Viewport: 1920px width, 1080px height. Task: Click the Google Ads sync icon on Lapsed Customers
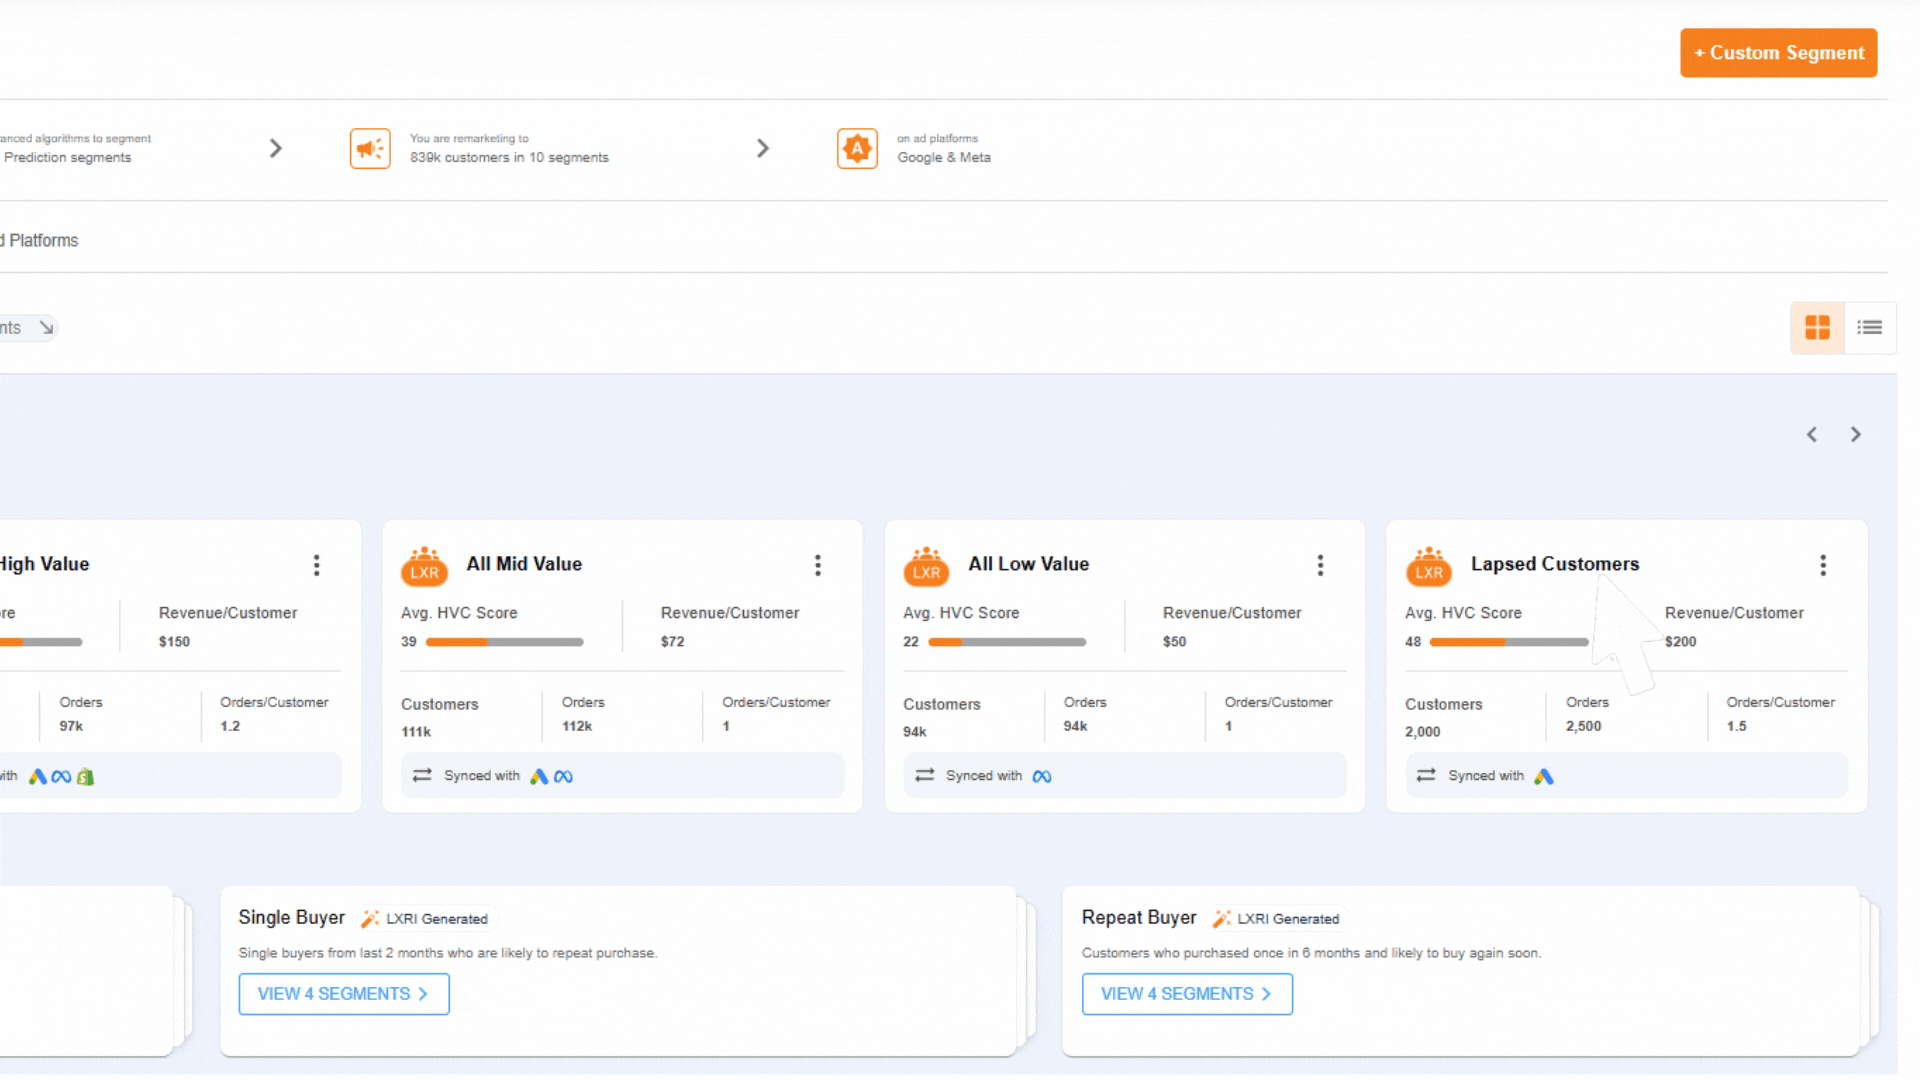pos(1543,776)
